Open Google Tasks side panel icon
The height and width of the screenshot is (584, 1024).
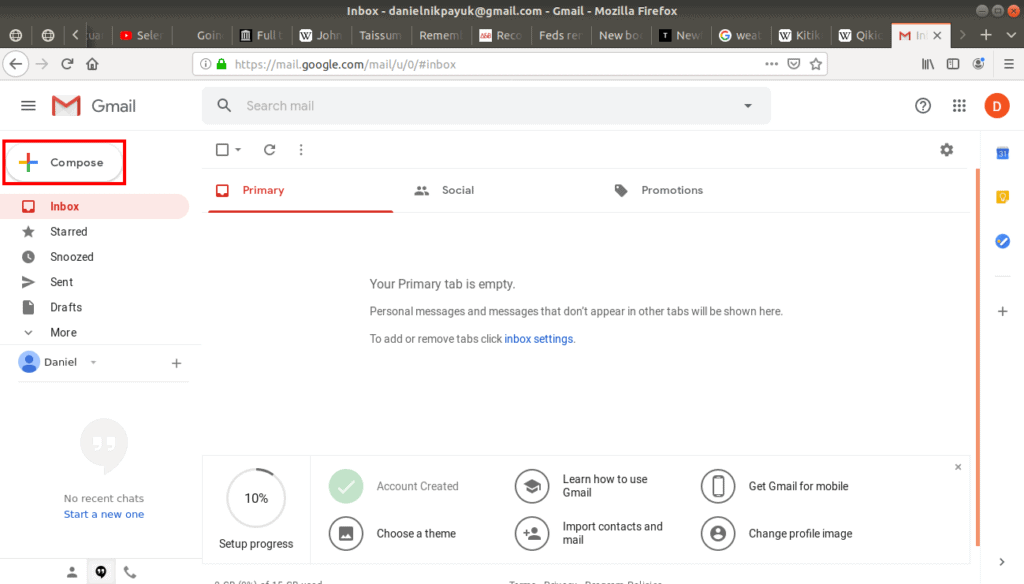coord(1002,241)
